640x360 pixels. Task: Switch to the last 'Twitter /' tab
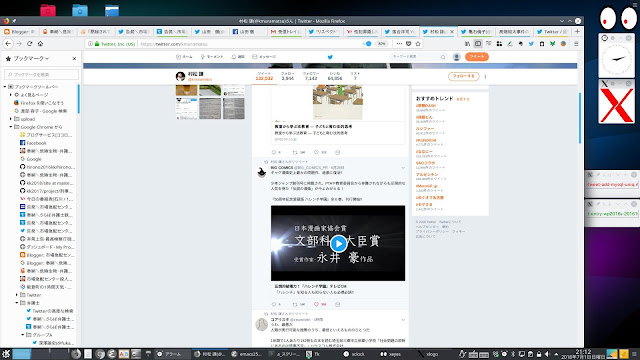pos(551,31)
